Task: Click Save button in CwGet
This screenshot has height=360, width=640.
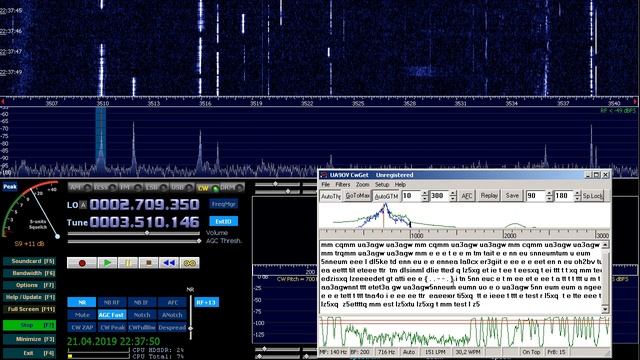Action: pyautogui.click(x=512, y=196)
